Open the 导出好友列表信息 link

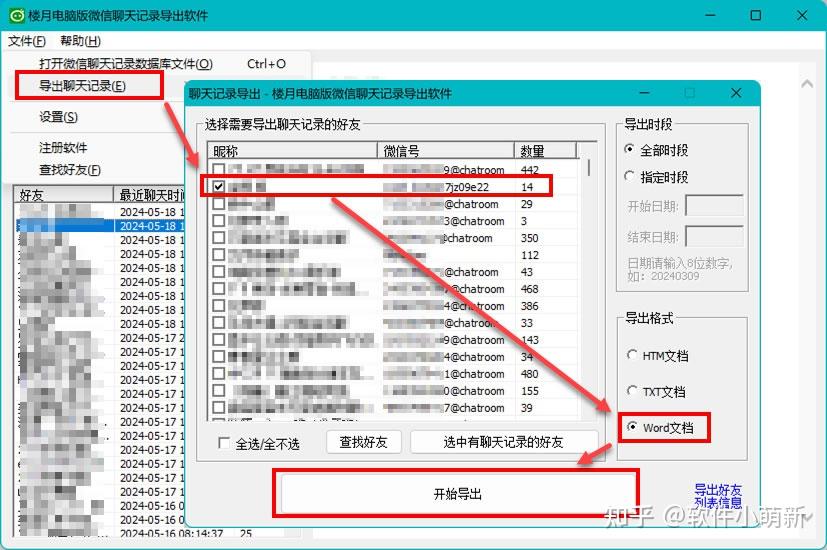(x=718, y=496)
